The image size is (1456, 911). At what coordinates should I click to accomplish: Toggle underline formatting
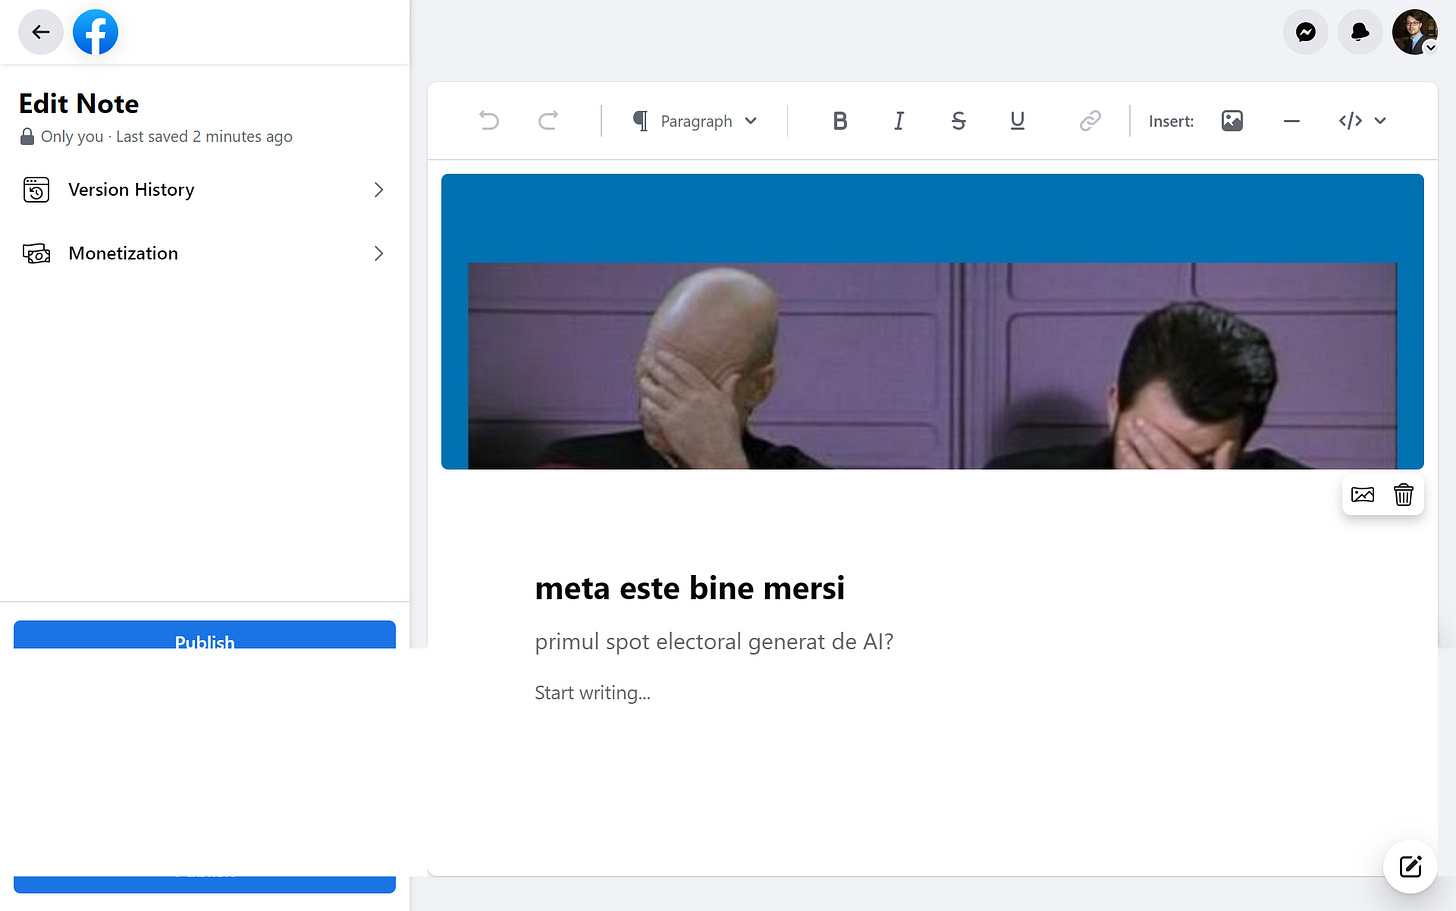pos(1017,121)
